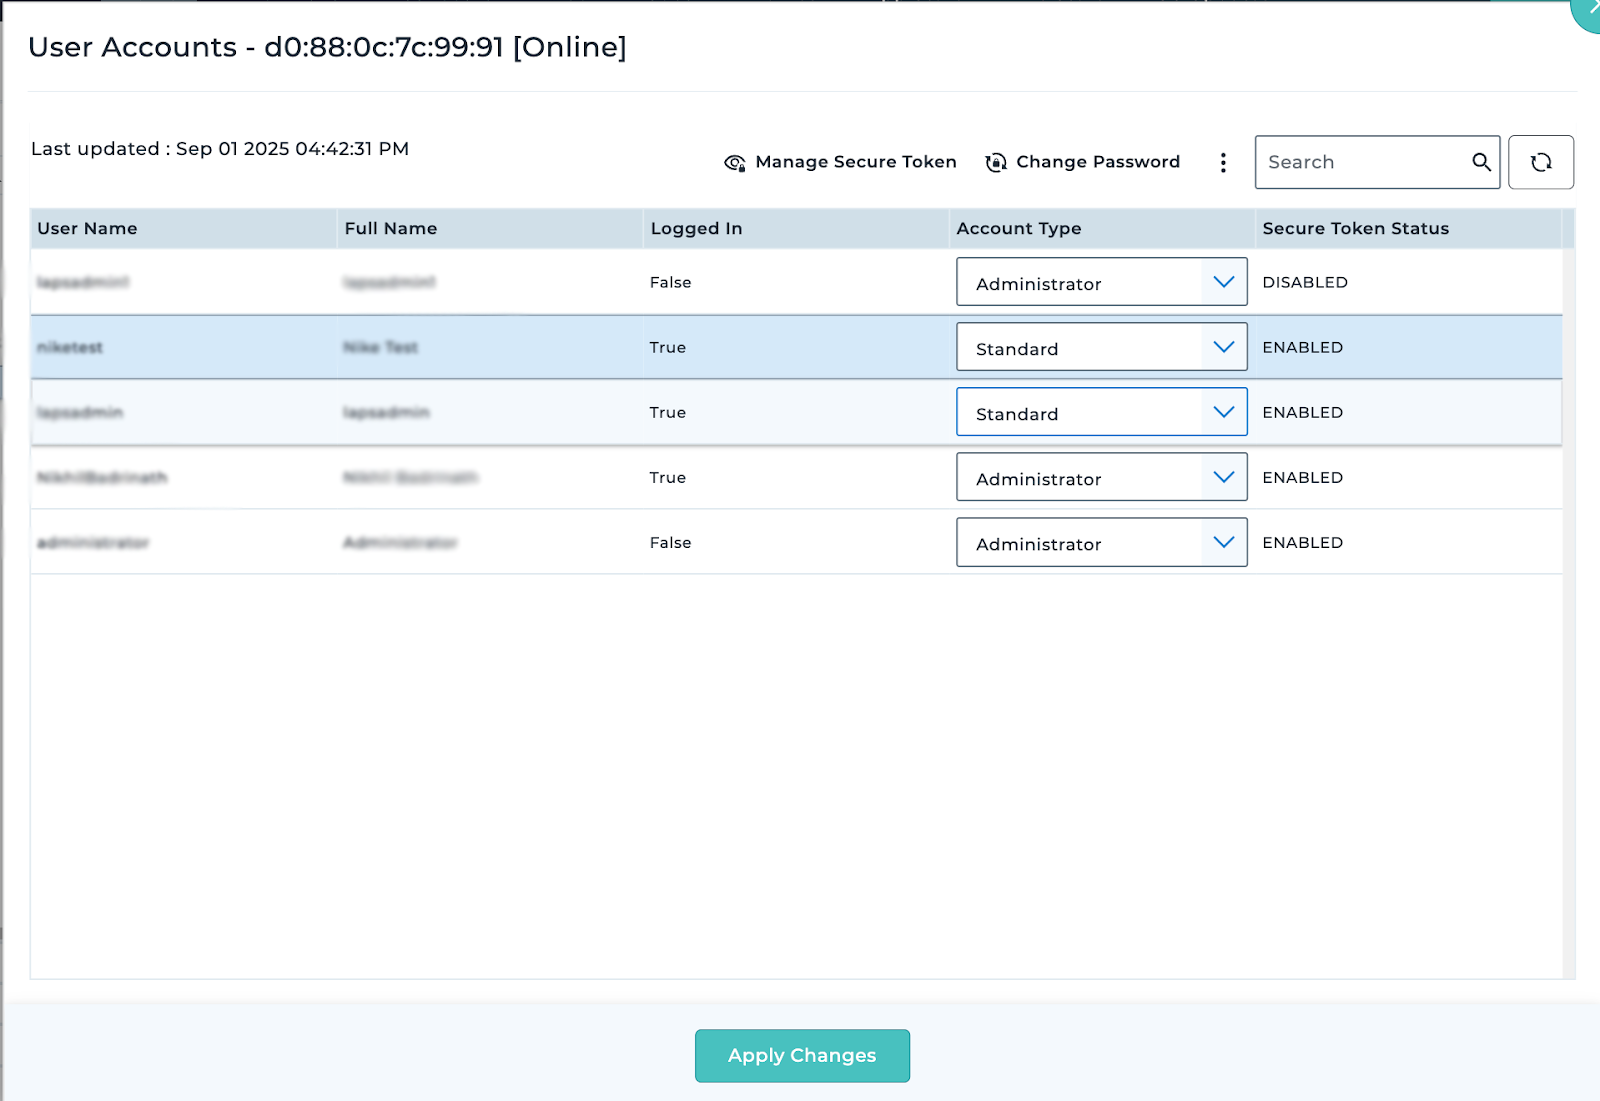Open Account Type dropdown for niketest

[1102, 347]
